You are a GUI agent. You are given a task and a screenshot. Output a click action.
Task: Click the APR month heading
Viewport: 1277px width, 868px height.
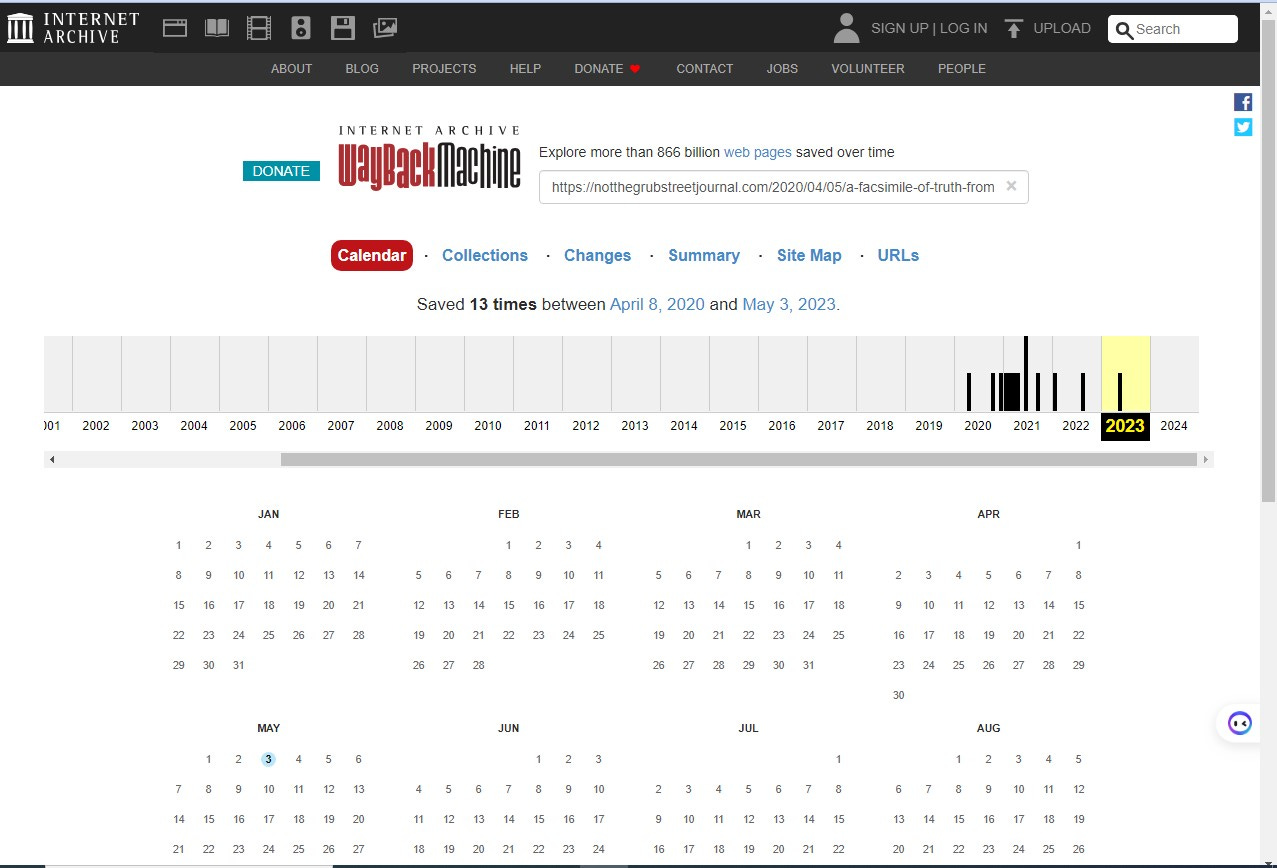[x=988, y=514]
